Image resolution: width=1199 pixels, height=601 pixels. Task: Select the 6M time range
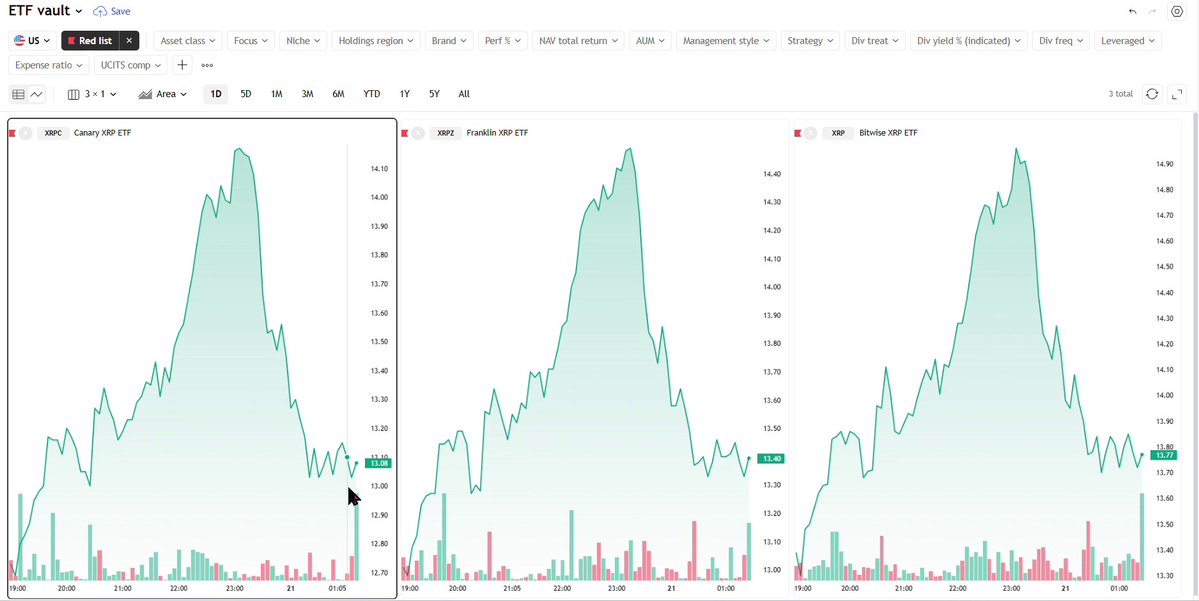(x=338, y=94)
